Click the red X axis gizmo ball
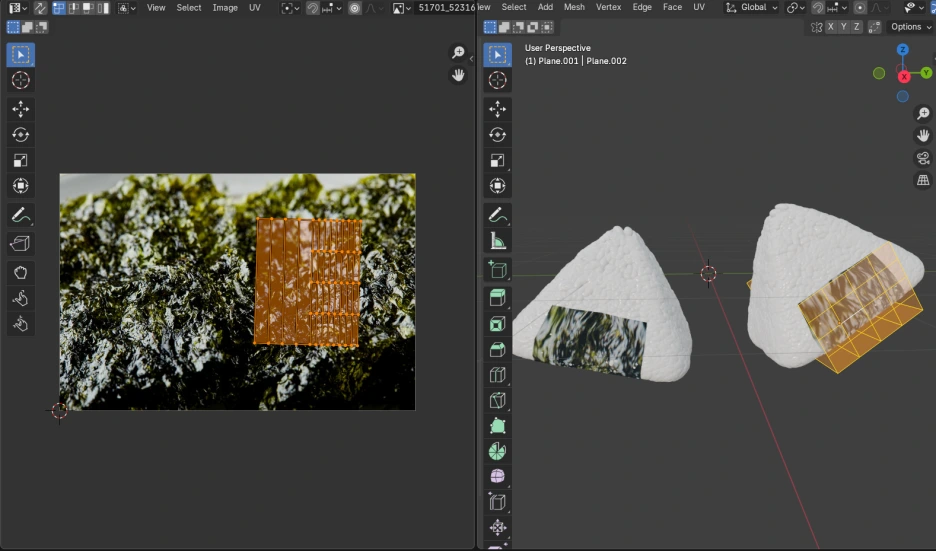 point(904,77)
